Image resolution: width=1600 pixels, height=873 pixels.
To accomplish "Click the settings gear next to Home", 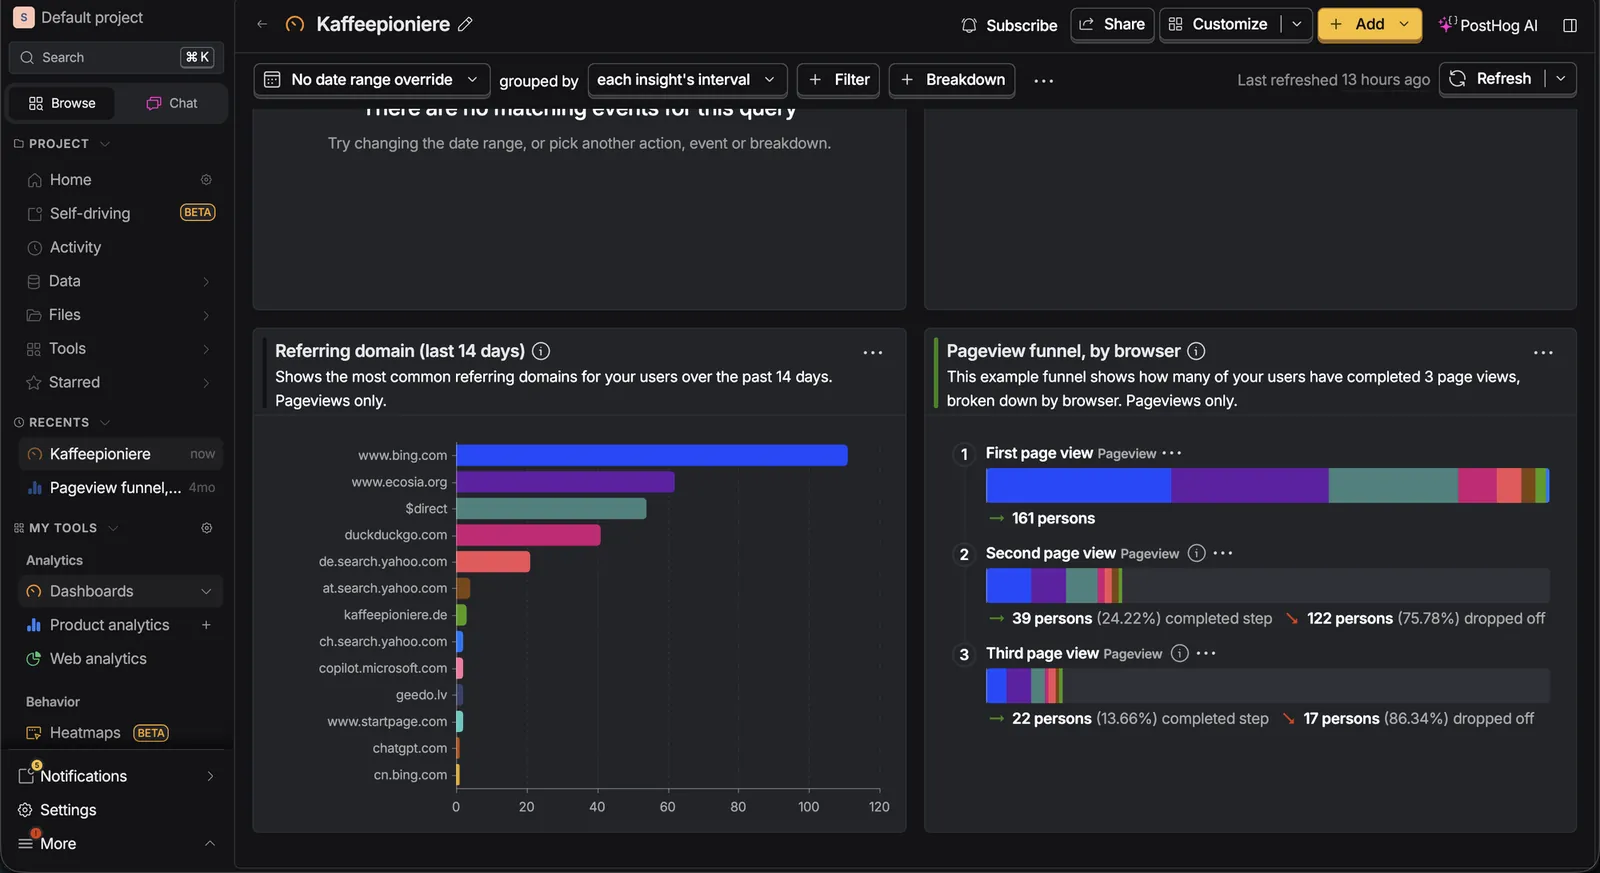I will 206,180.
